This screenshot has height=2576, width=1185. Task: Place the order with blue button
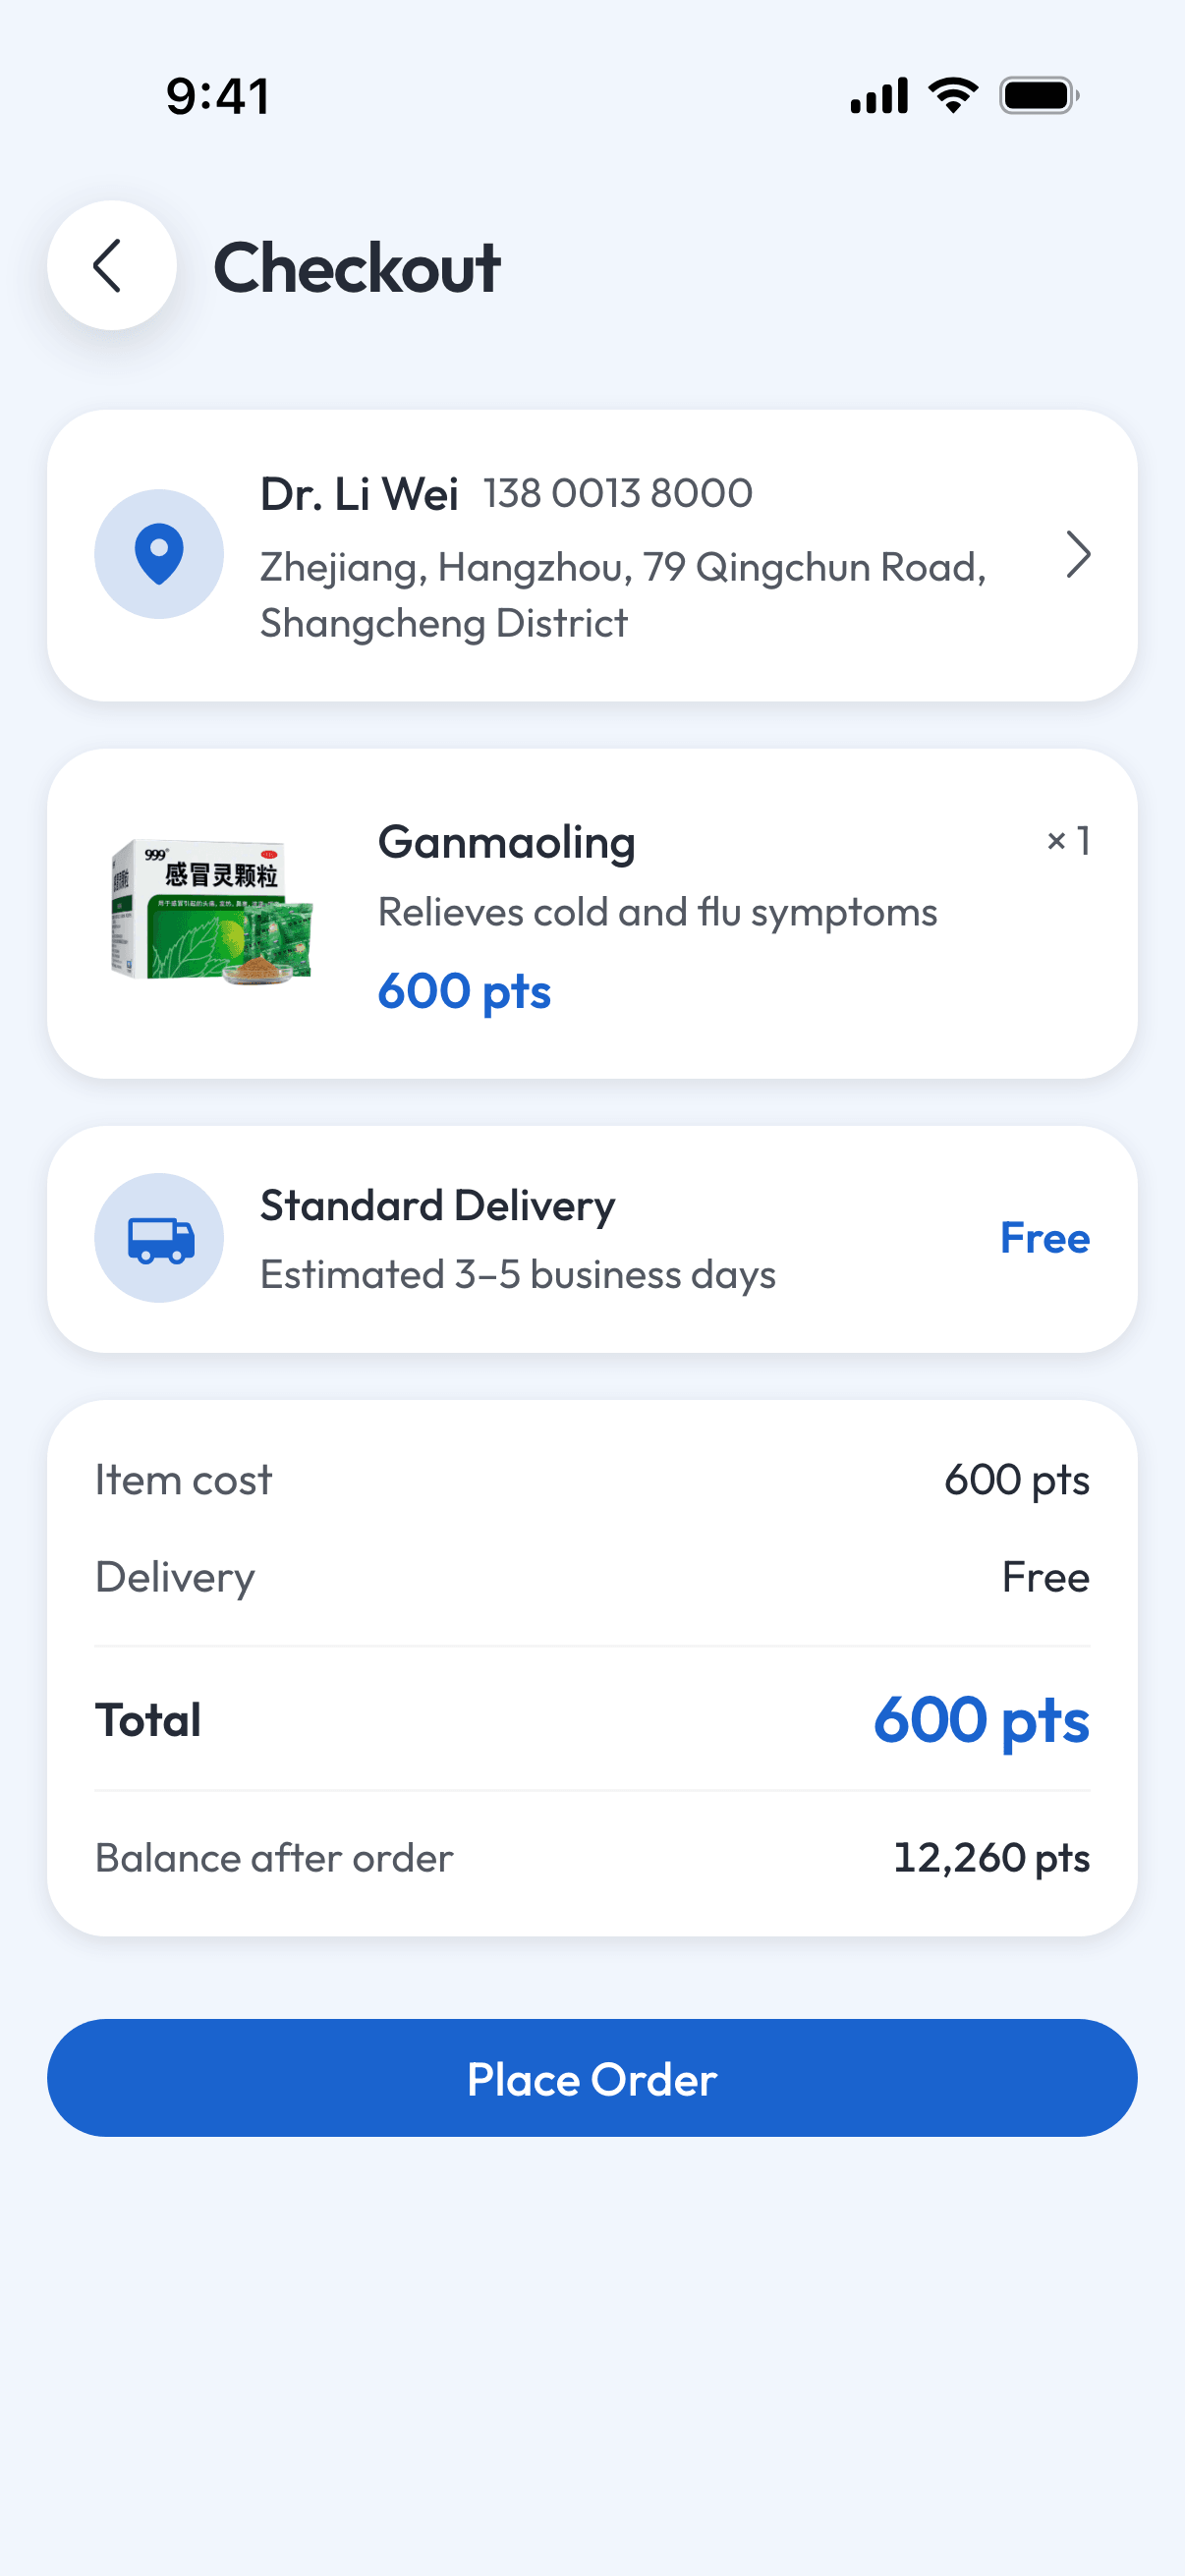pyautogui.click(x=592, y=2078)
